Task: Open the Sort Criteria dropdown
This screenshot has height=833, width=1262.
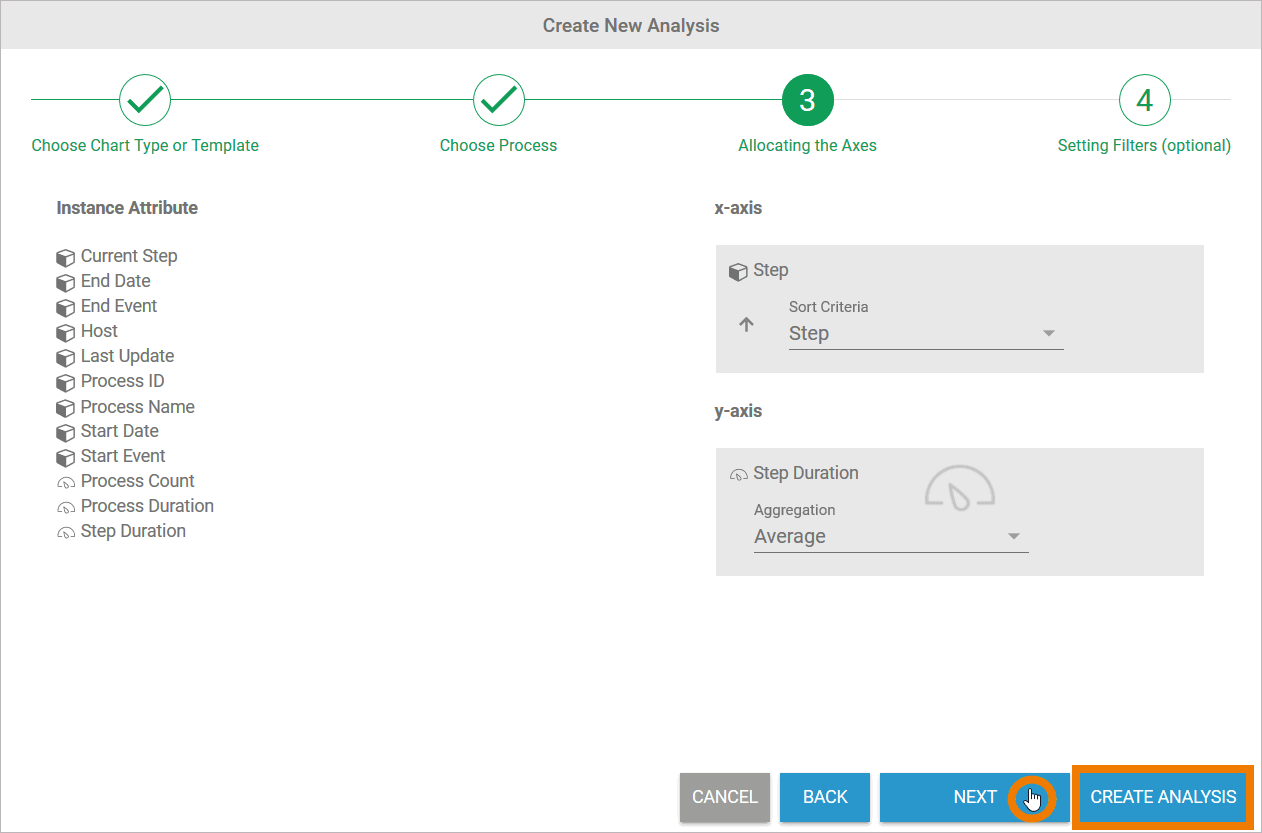Action: [924, 334]
